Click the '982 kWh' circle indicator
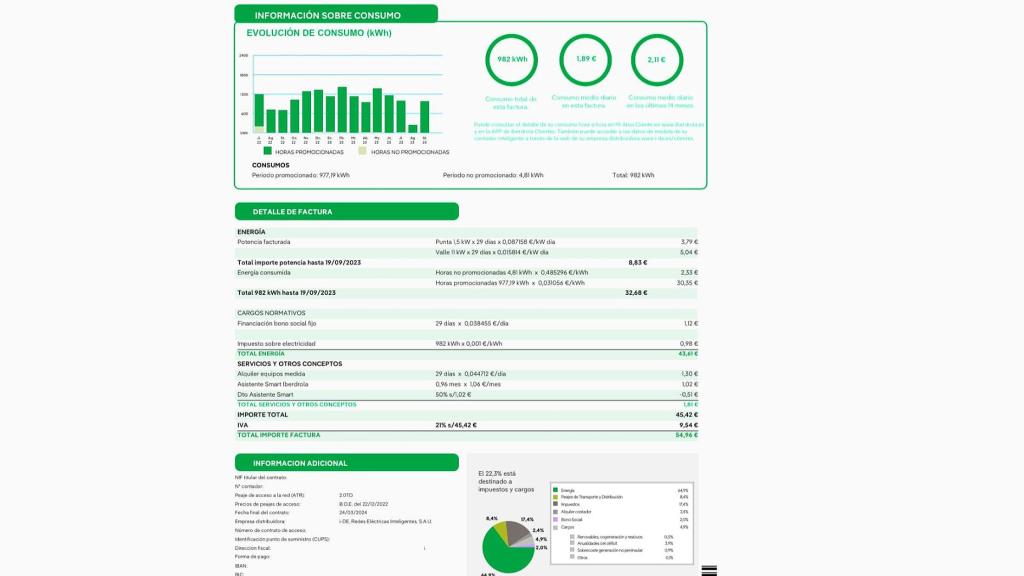Screen dimensions: 1024x576 point(511,59)
